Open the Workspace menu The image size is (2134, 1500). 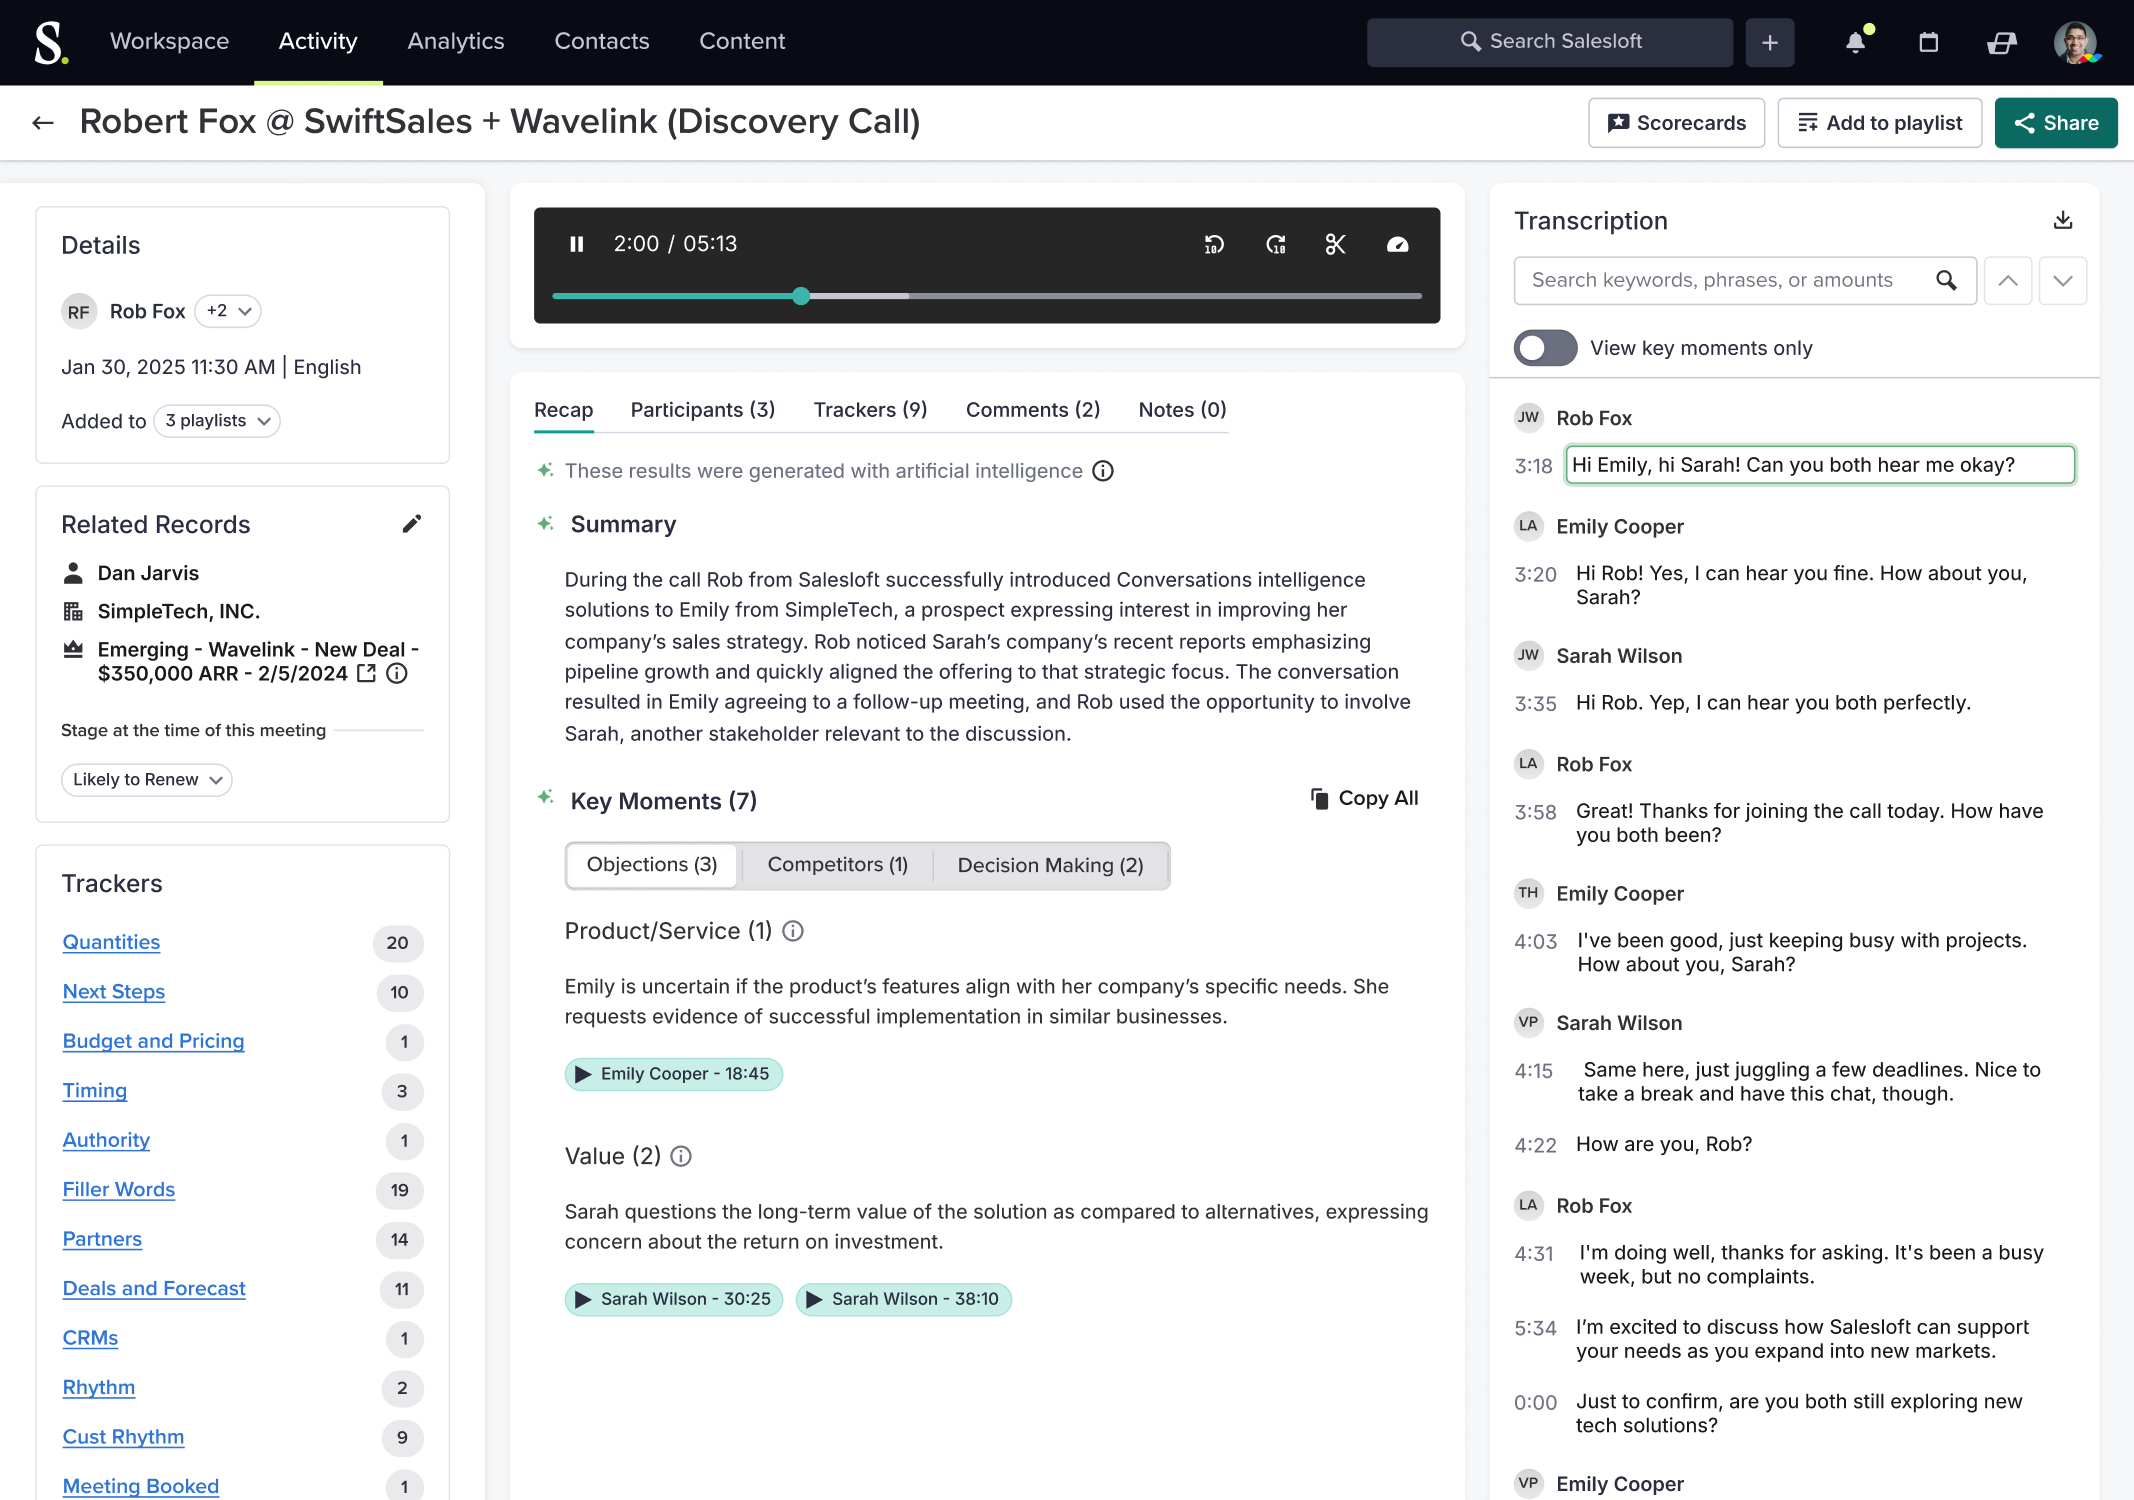click(170, 42)
